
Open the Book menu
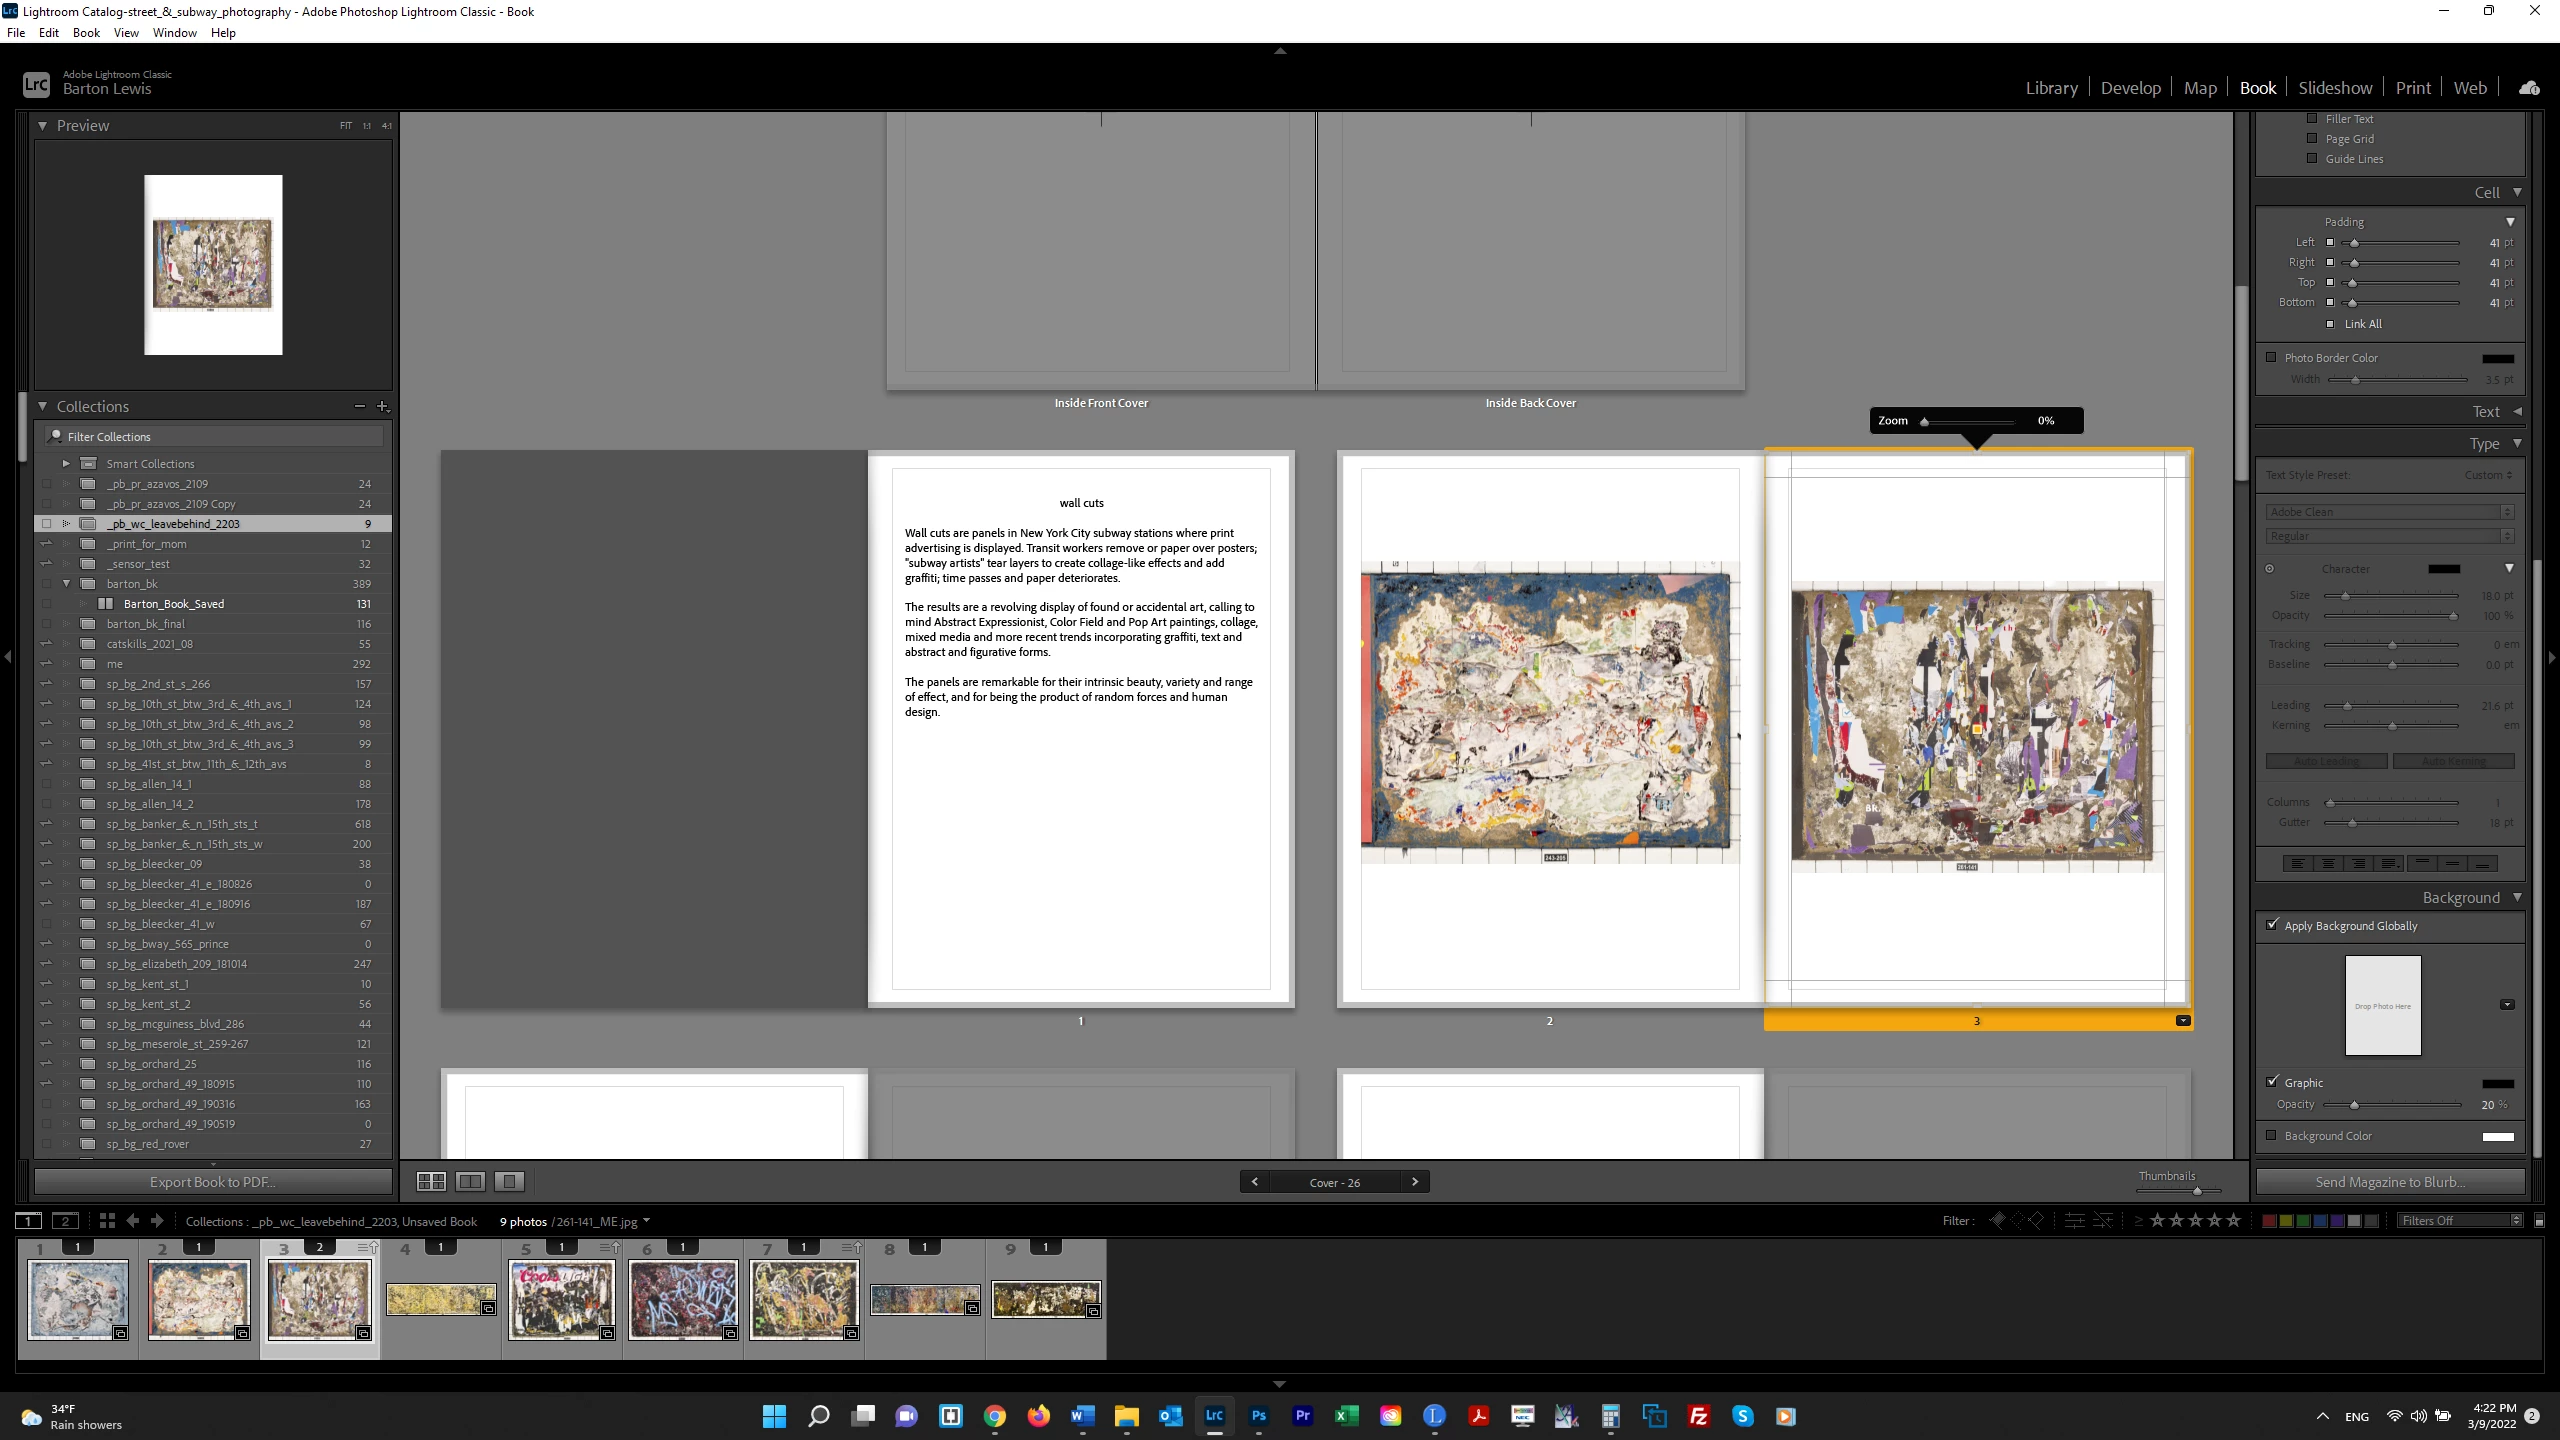point(86,33)
